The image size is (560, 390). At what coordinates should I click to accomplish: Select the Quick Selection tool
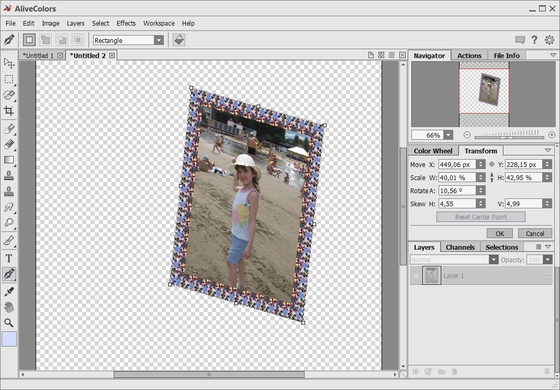click(9, 95)
